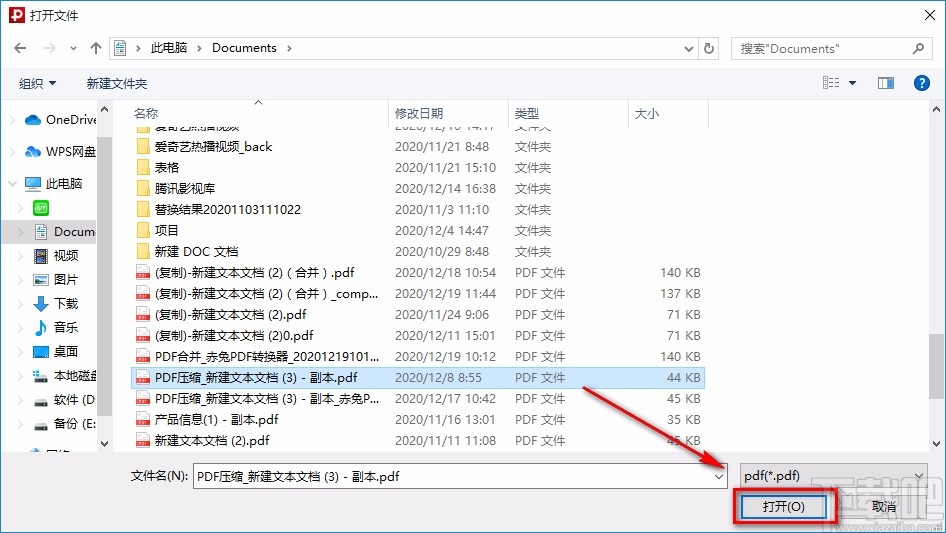
Task: Click Documents in address breadcrumb
Action: pyautogui.click(x=244, y=48)
